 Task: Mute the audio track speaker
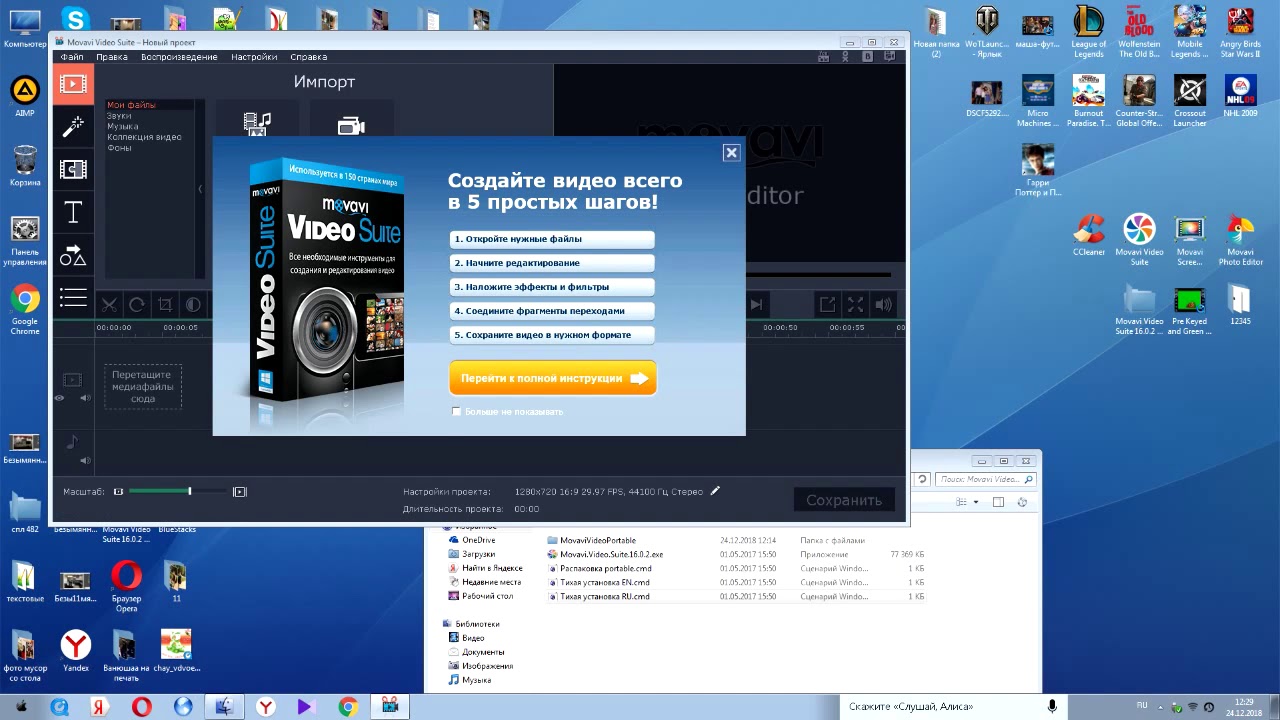point(85,461)
